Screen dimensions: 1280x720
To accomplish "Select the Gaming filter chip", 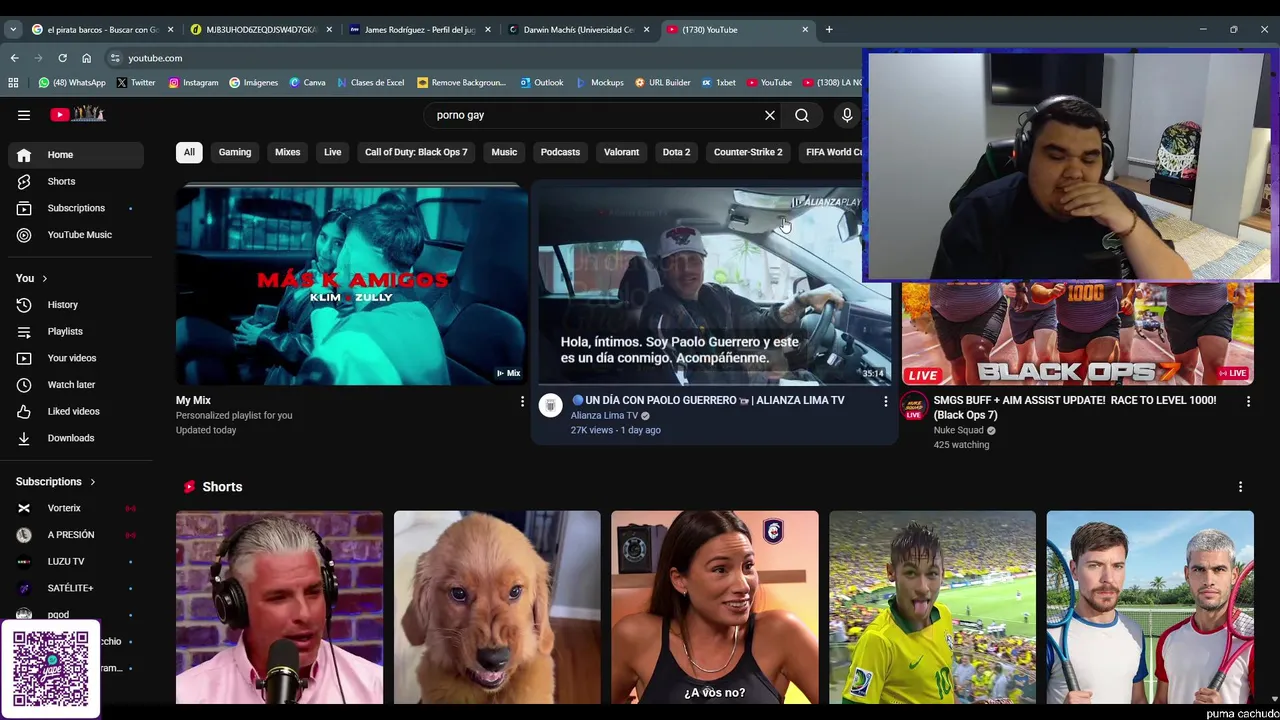I will [x=235, y=152].
